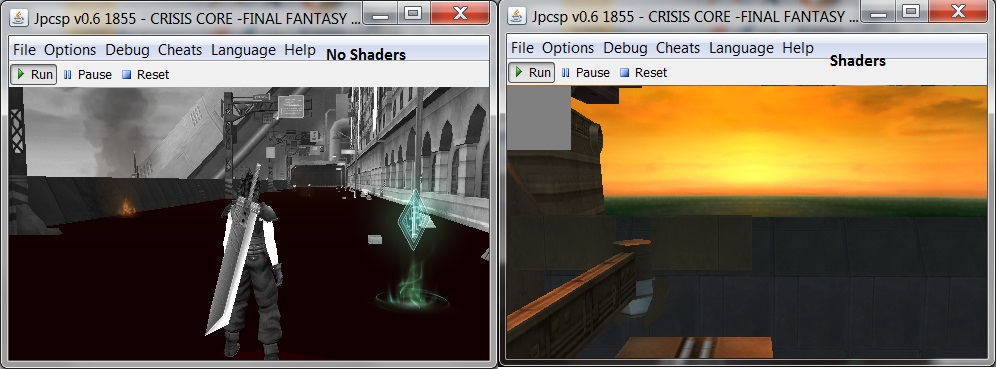Open the File menu in left window
Image resolution: width=997 pixels, height=369 pixels.
[x=24, y=50]
